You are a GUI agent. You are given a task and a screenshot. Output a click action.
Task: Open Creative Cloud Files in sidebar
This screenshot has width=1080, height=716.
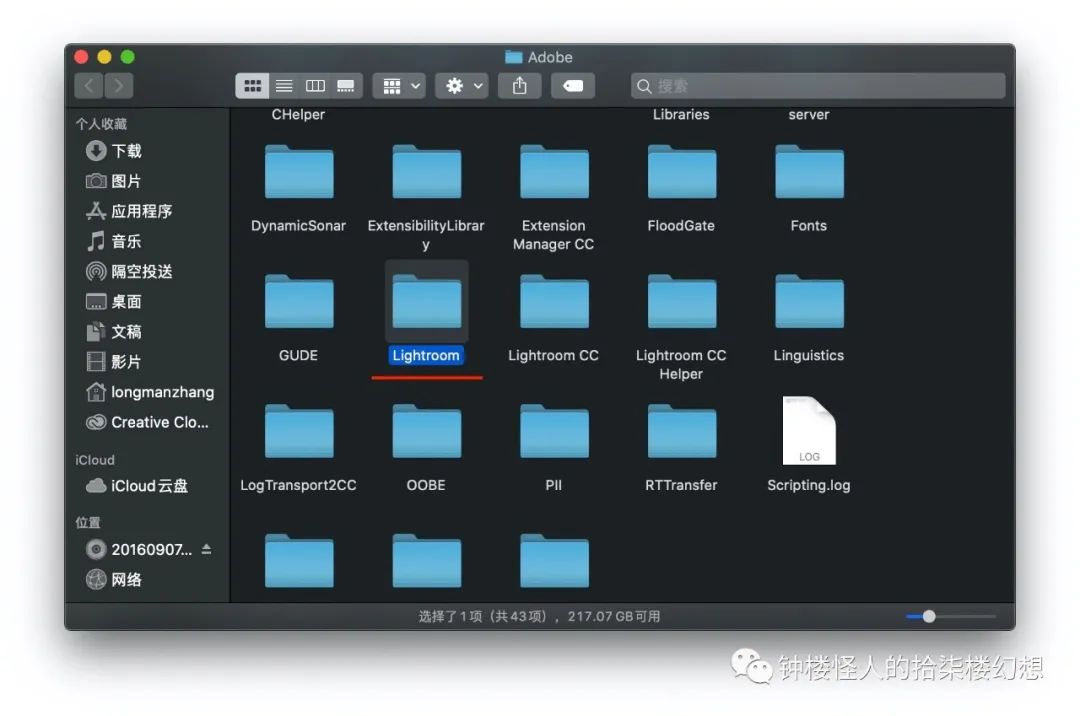click(147, 423)
